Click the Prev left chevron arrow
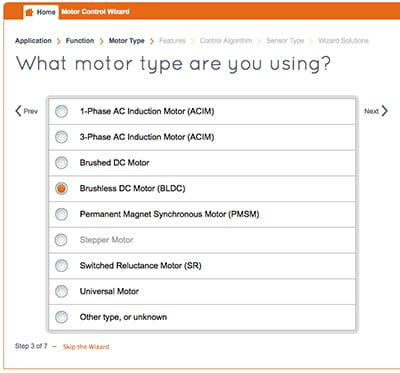Screen dimensions: 400x373 point(18,111)
